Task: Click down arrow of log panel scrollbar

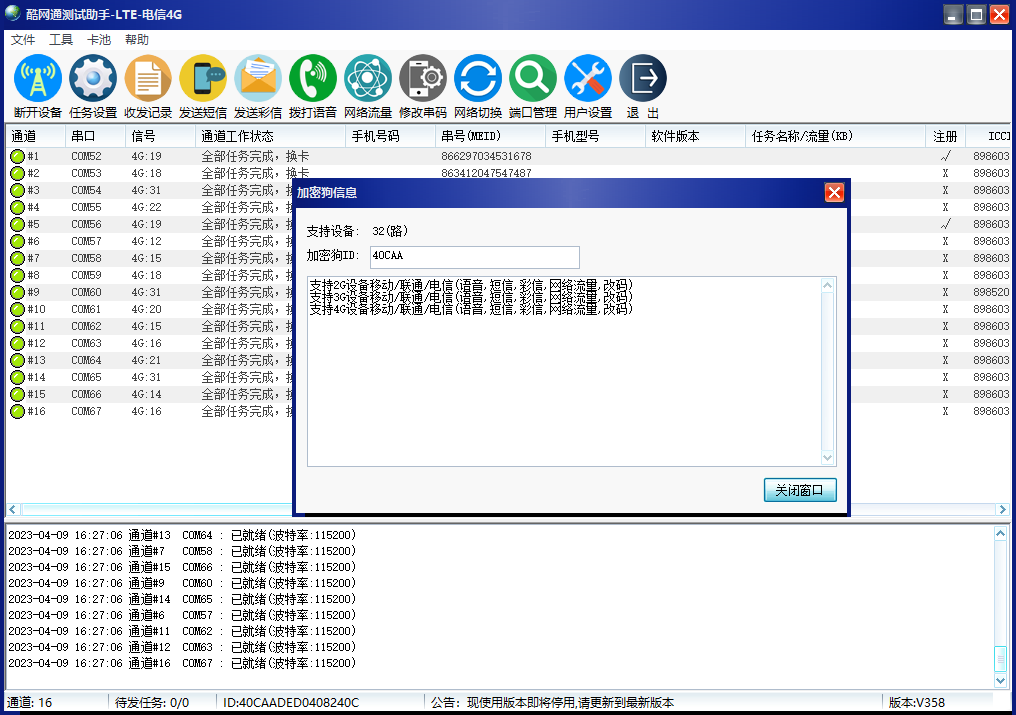Action: (x=1000, y=681)
